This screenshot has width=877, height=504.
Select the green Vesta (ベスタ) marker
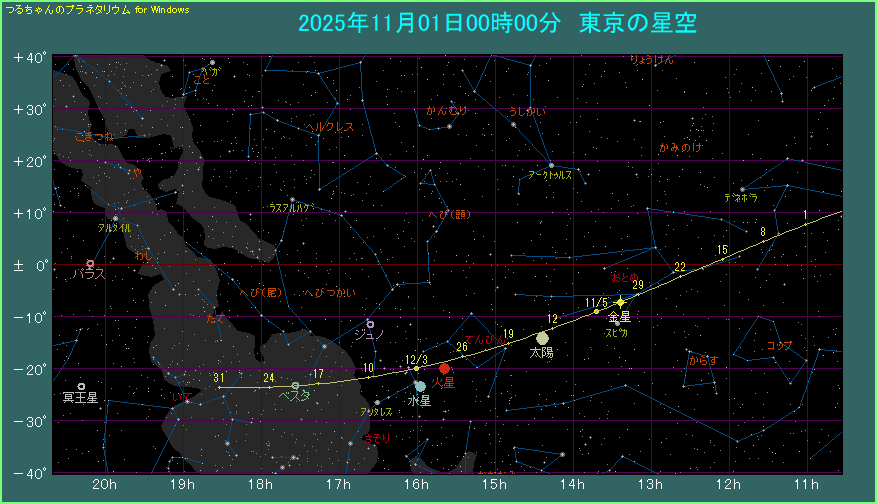pos(295,385)
